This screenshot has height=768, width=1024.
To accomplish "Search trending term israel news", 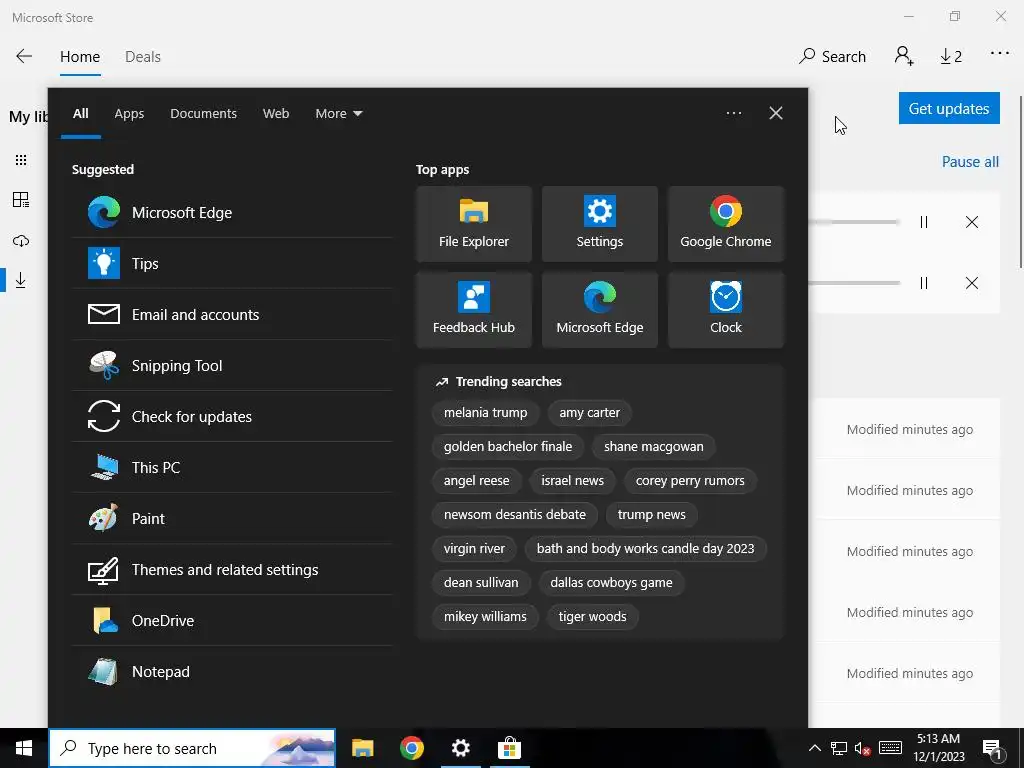I will point(572,481).
